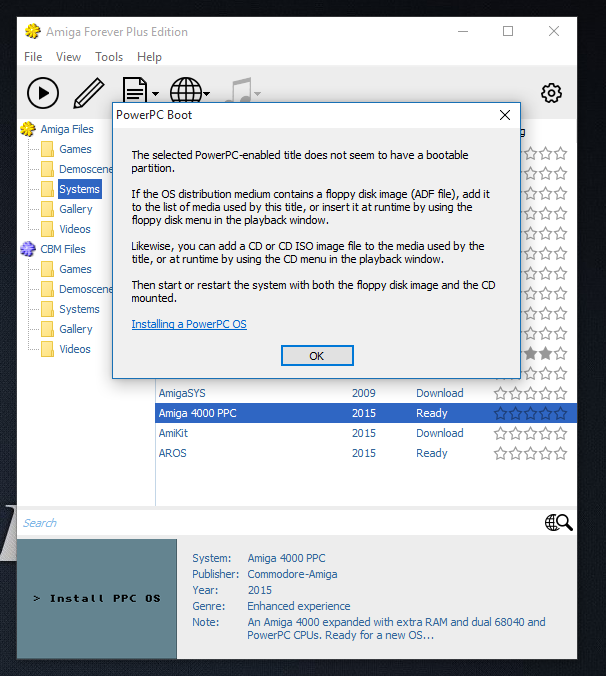This screenshot has height=676, width=606.
Task: Click the music note icon
Action: click(238, 90)
